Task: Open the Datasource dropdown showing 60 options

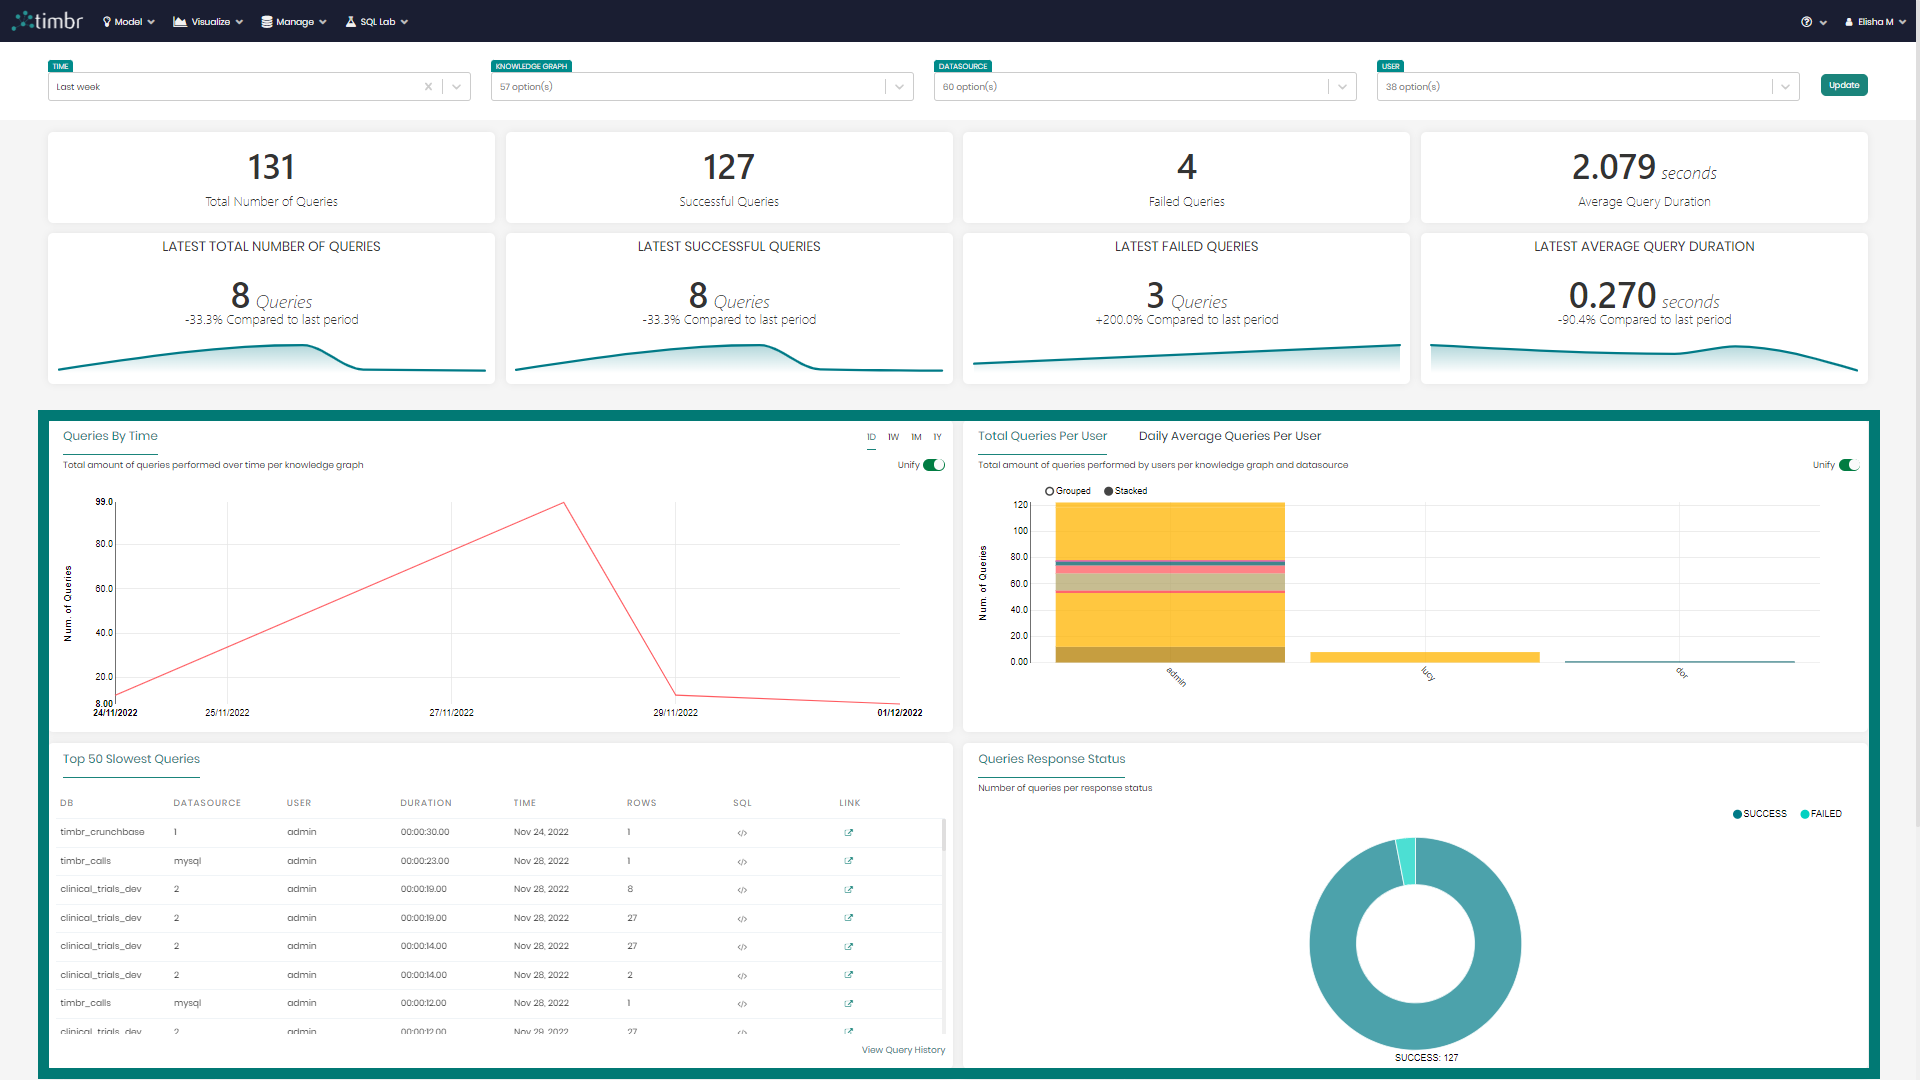Action: click(1342, 87)
